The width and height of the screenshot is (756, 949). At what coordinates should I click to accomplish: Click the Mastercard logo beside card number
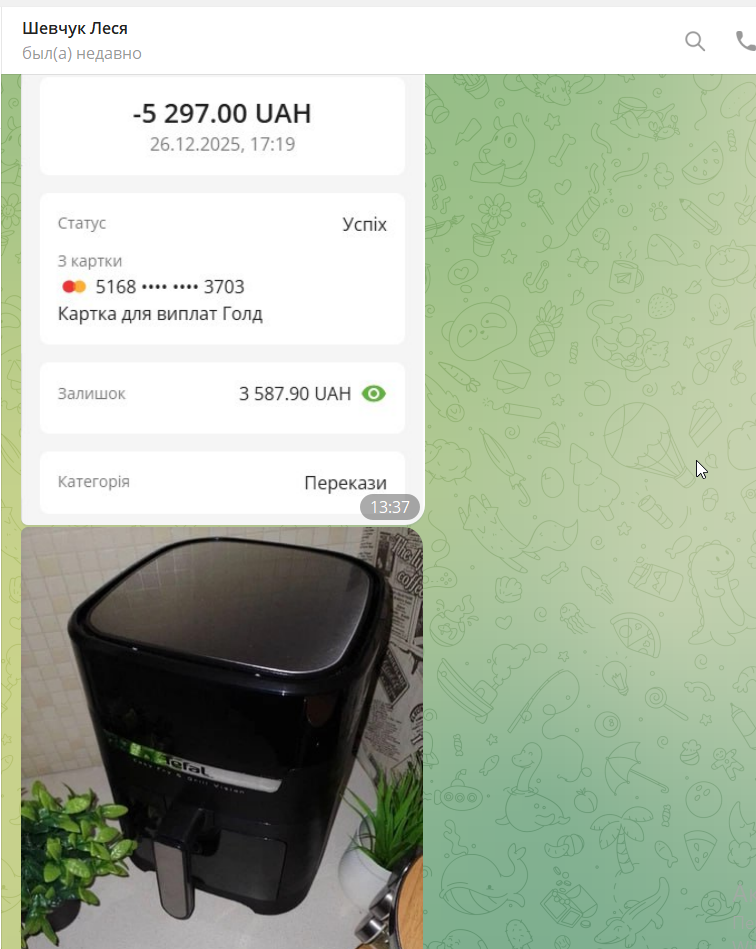tap(74, 286)
